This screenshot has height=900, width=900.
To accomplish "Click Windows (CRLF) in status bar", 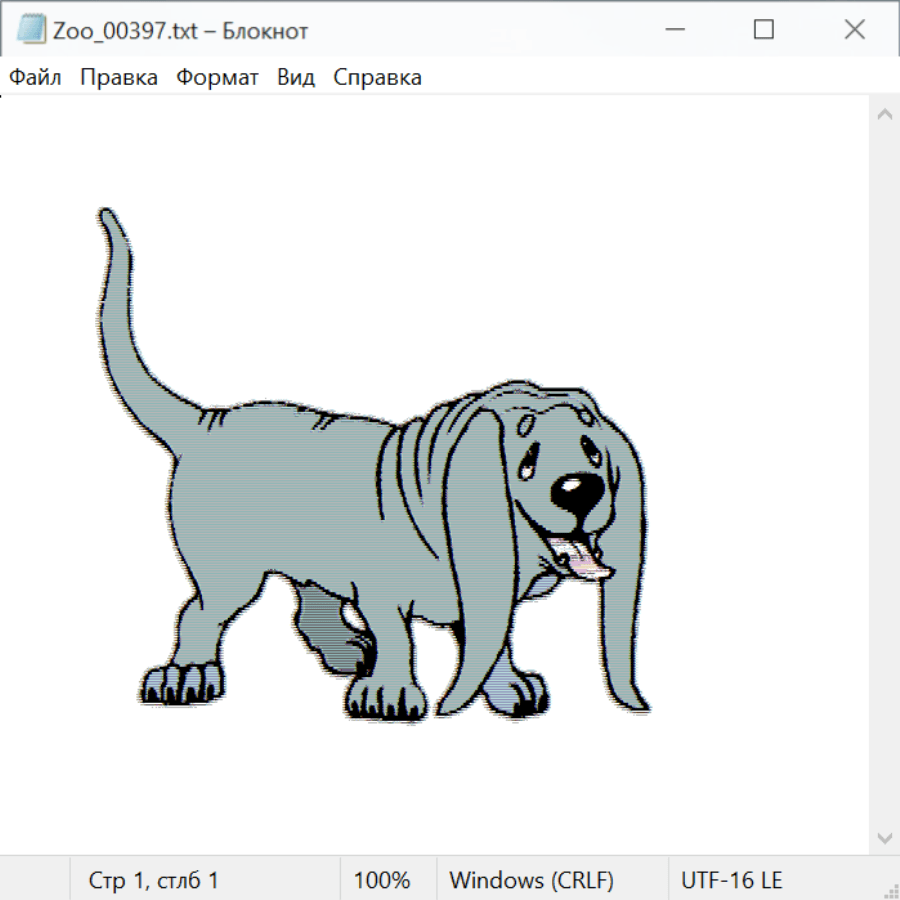I will pos(531,880).
